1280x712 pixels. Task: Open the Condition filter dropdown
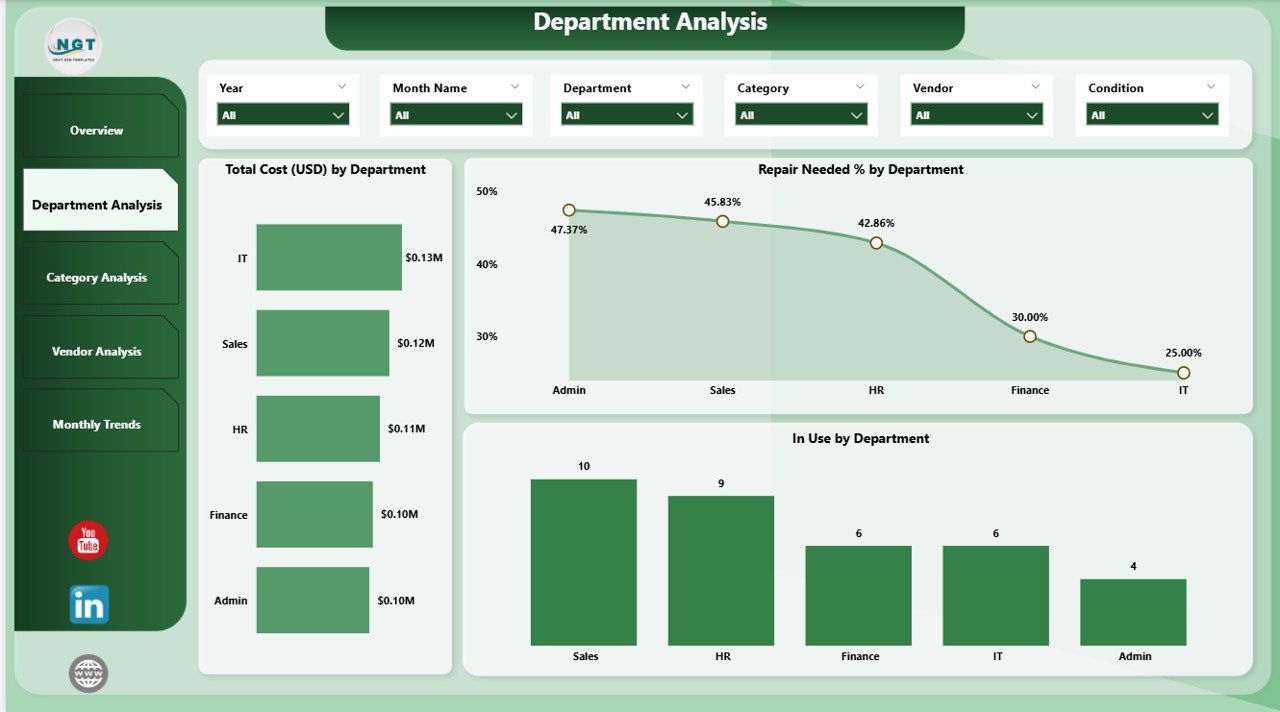point(1152,115)
